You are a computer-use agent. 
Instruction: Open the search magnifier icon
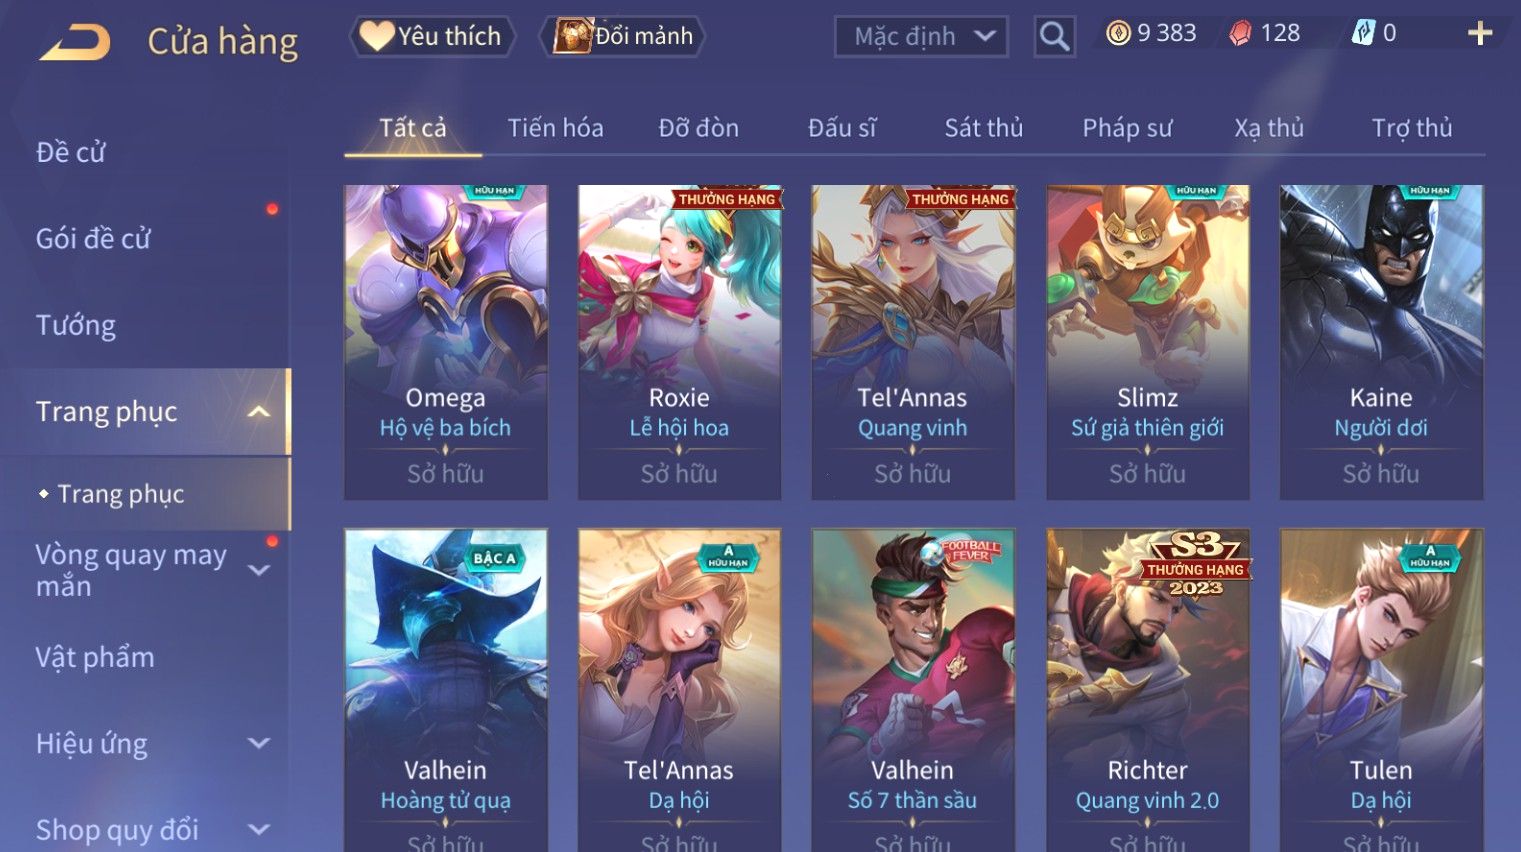point(1054,37)
